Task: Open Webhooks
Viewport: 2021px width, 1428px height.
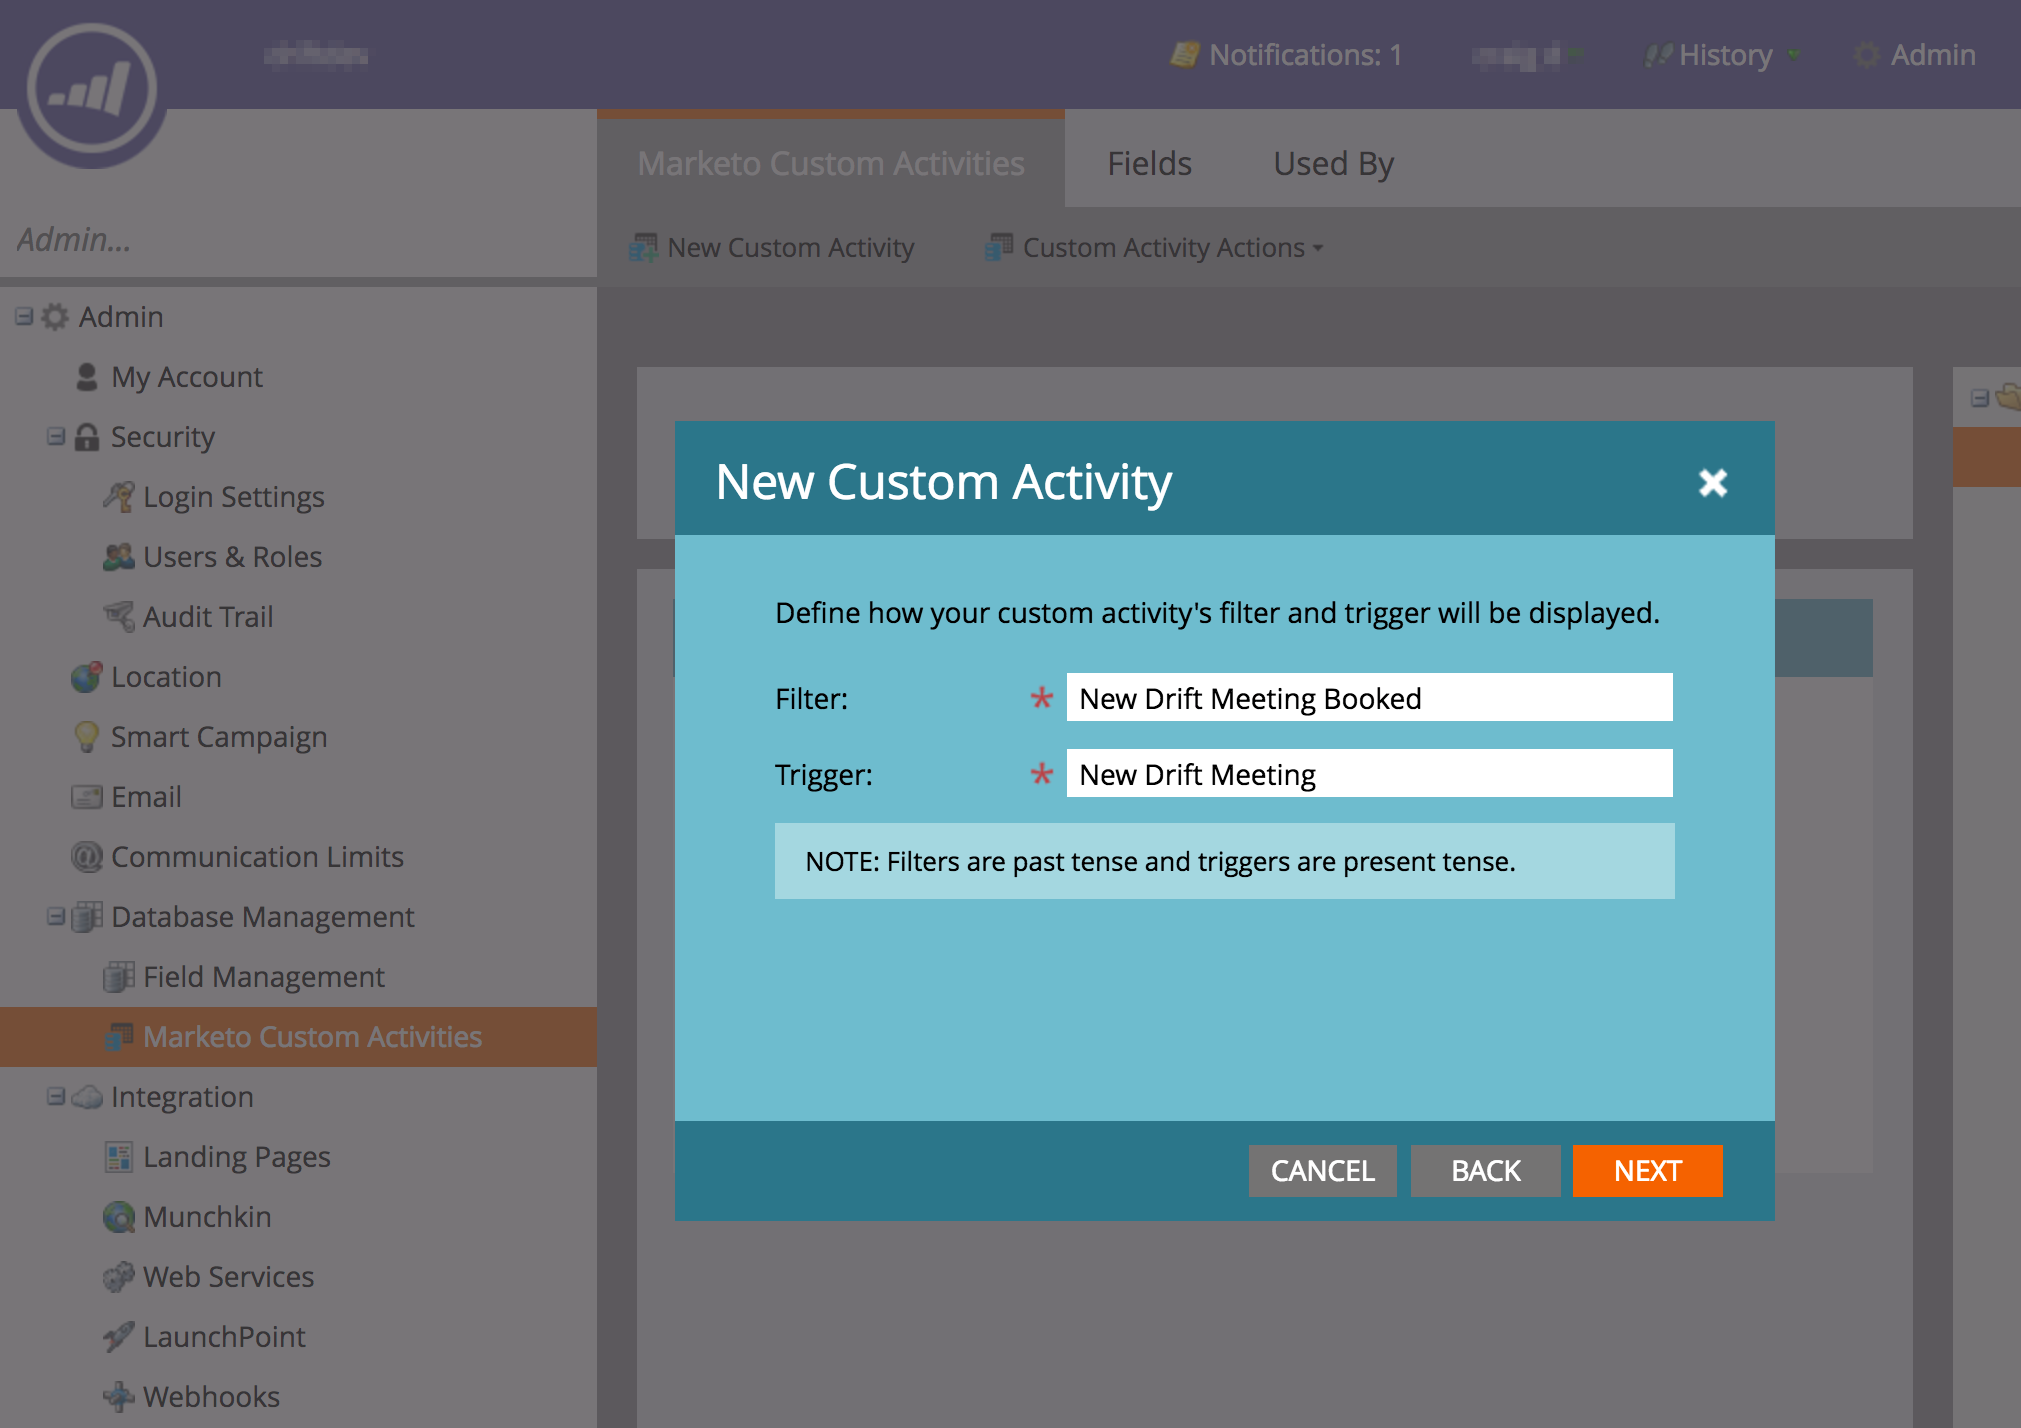Action: click(x=212, y=1397)
